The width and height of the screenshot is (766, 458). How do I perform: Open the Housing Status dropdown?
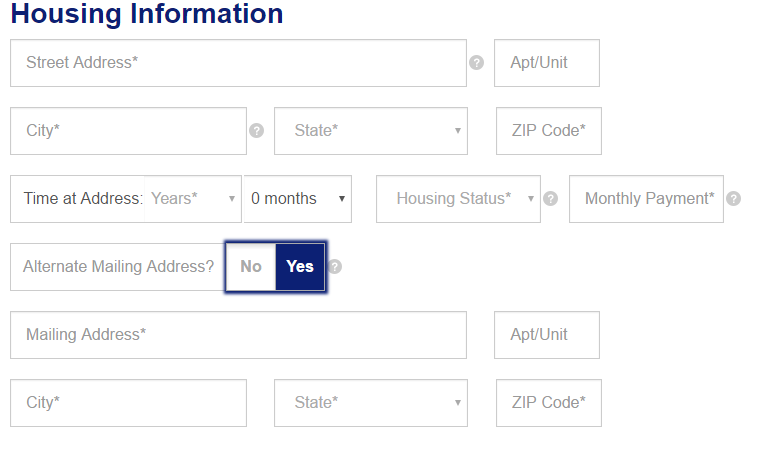pyautogui.click(x=458, y=199)
